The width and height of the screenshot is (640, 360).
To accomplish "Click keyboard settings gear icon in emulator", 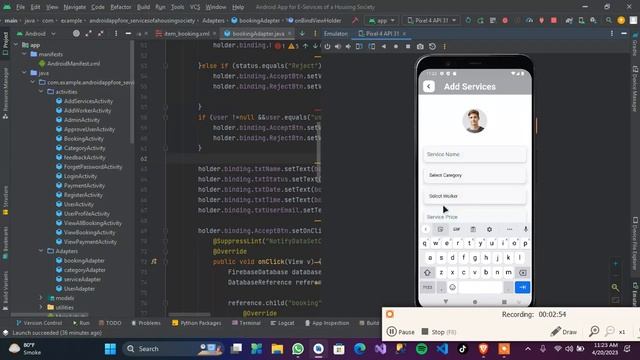I will point(489,229).
